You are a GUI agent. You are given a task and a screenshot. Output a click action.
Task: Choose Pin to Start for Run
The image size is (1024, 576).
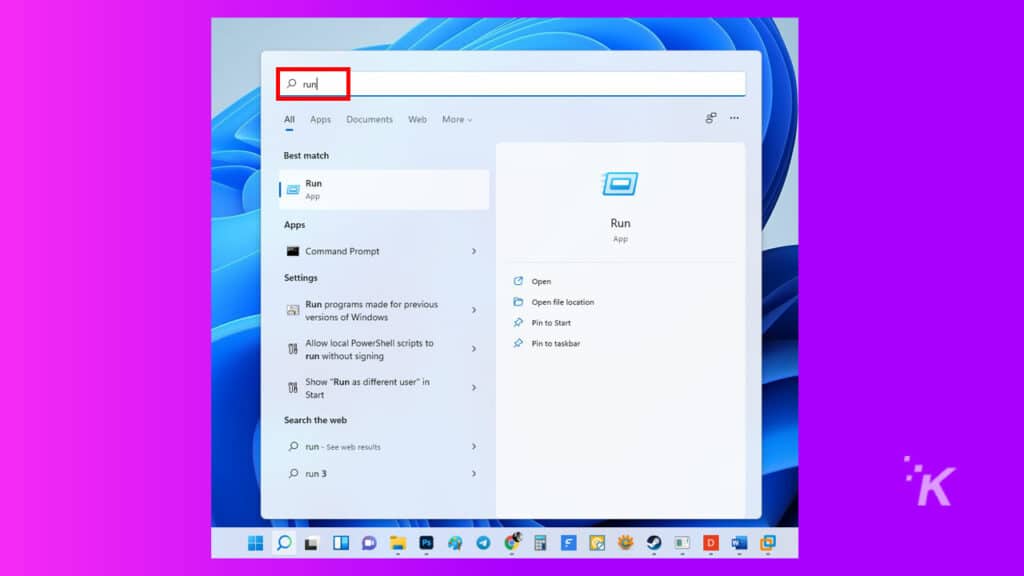551,323
